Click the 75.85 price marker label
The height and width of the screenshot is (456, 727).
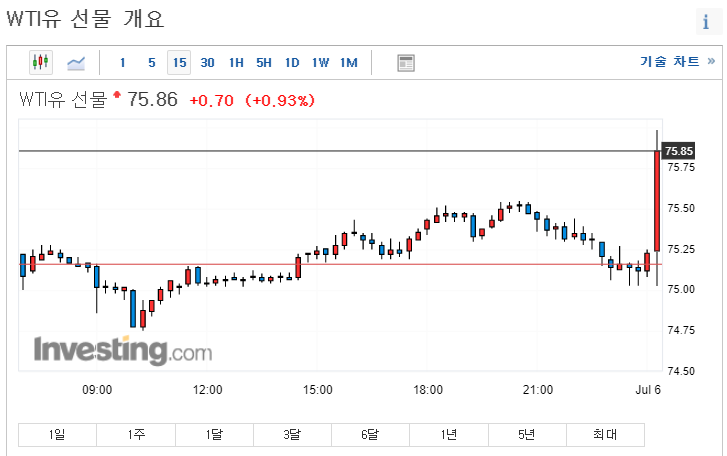coord(678,151)
